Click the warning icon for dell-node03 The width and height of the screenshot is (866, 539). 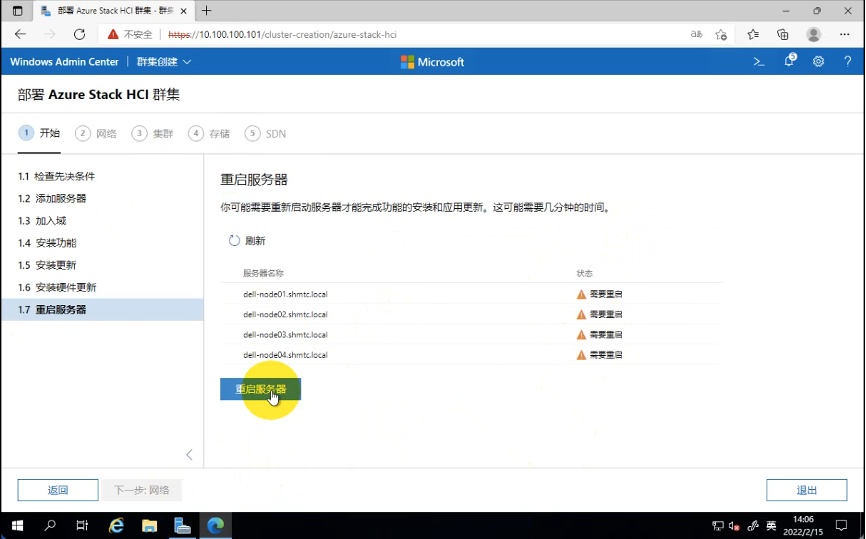[581, 335]
